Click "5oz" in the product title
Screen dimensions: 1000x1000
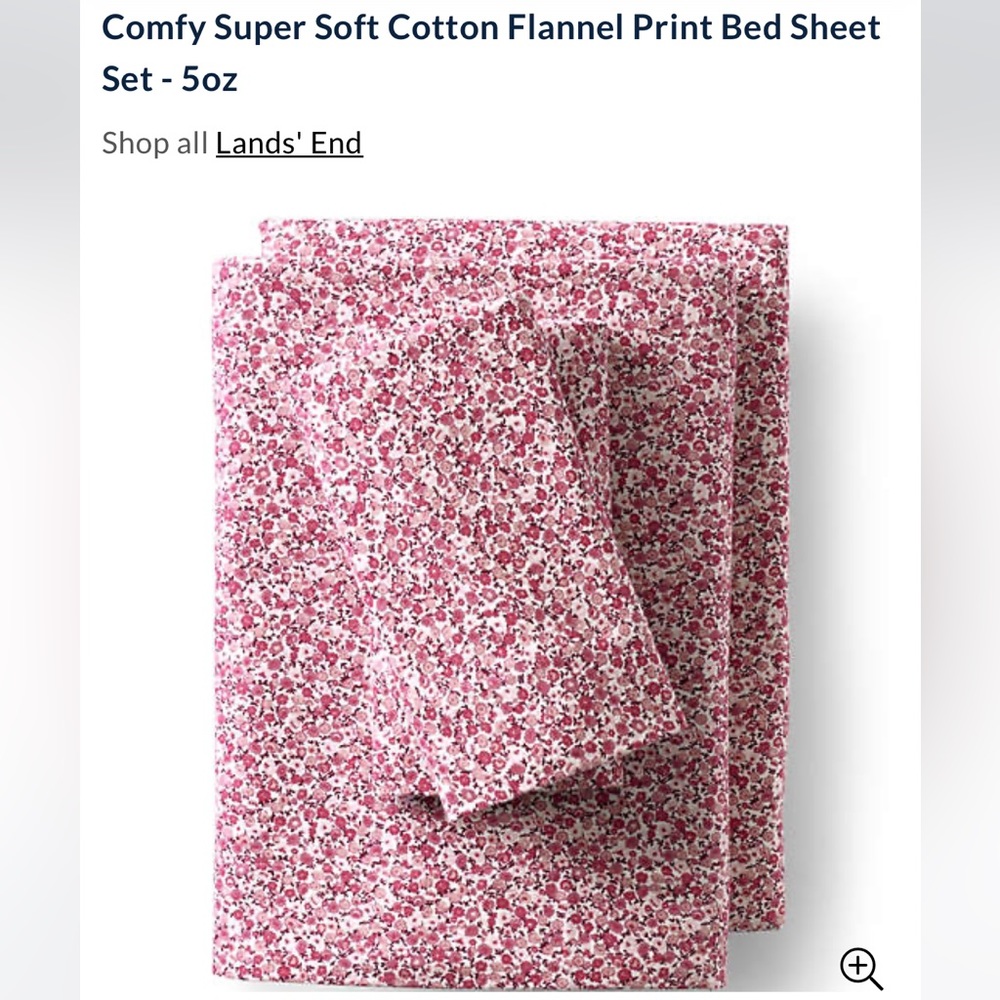pyautogui.click(x=209, y=79)
